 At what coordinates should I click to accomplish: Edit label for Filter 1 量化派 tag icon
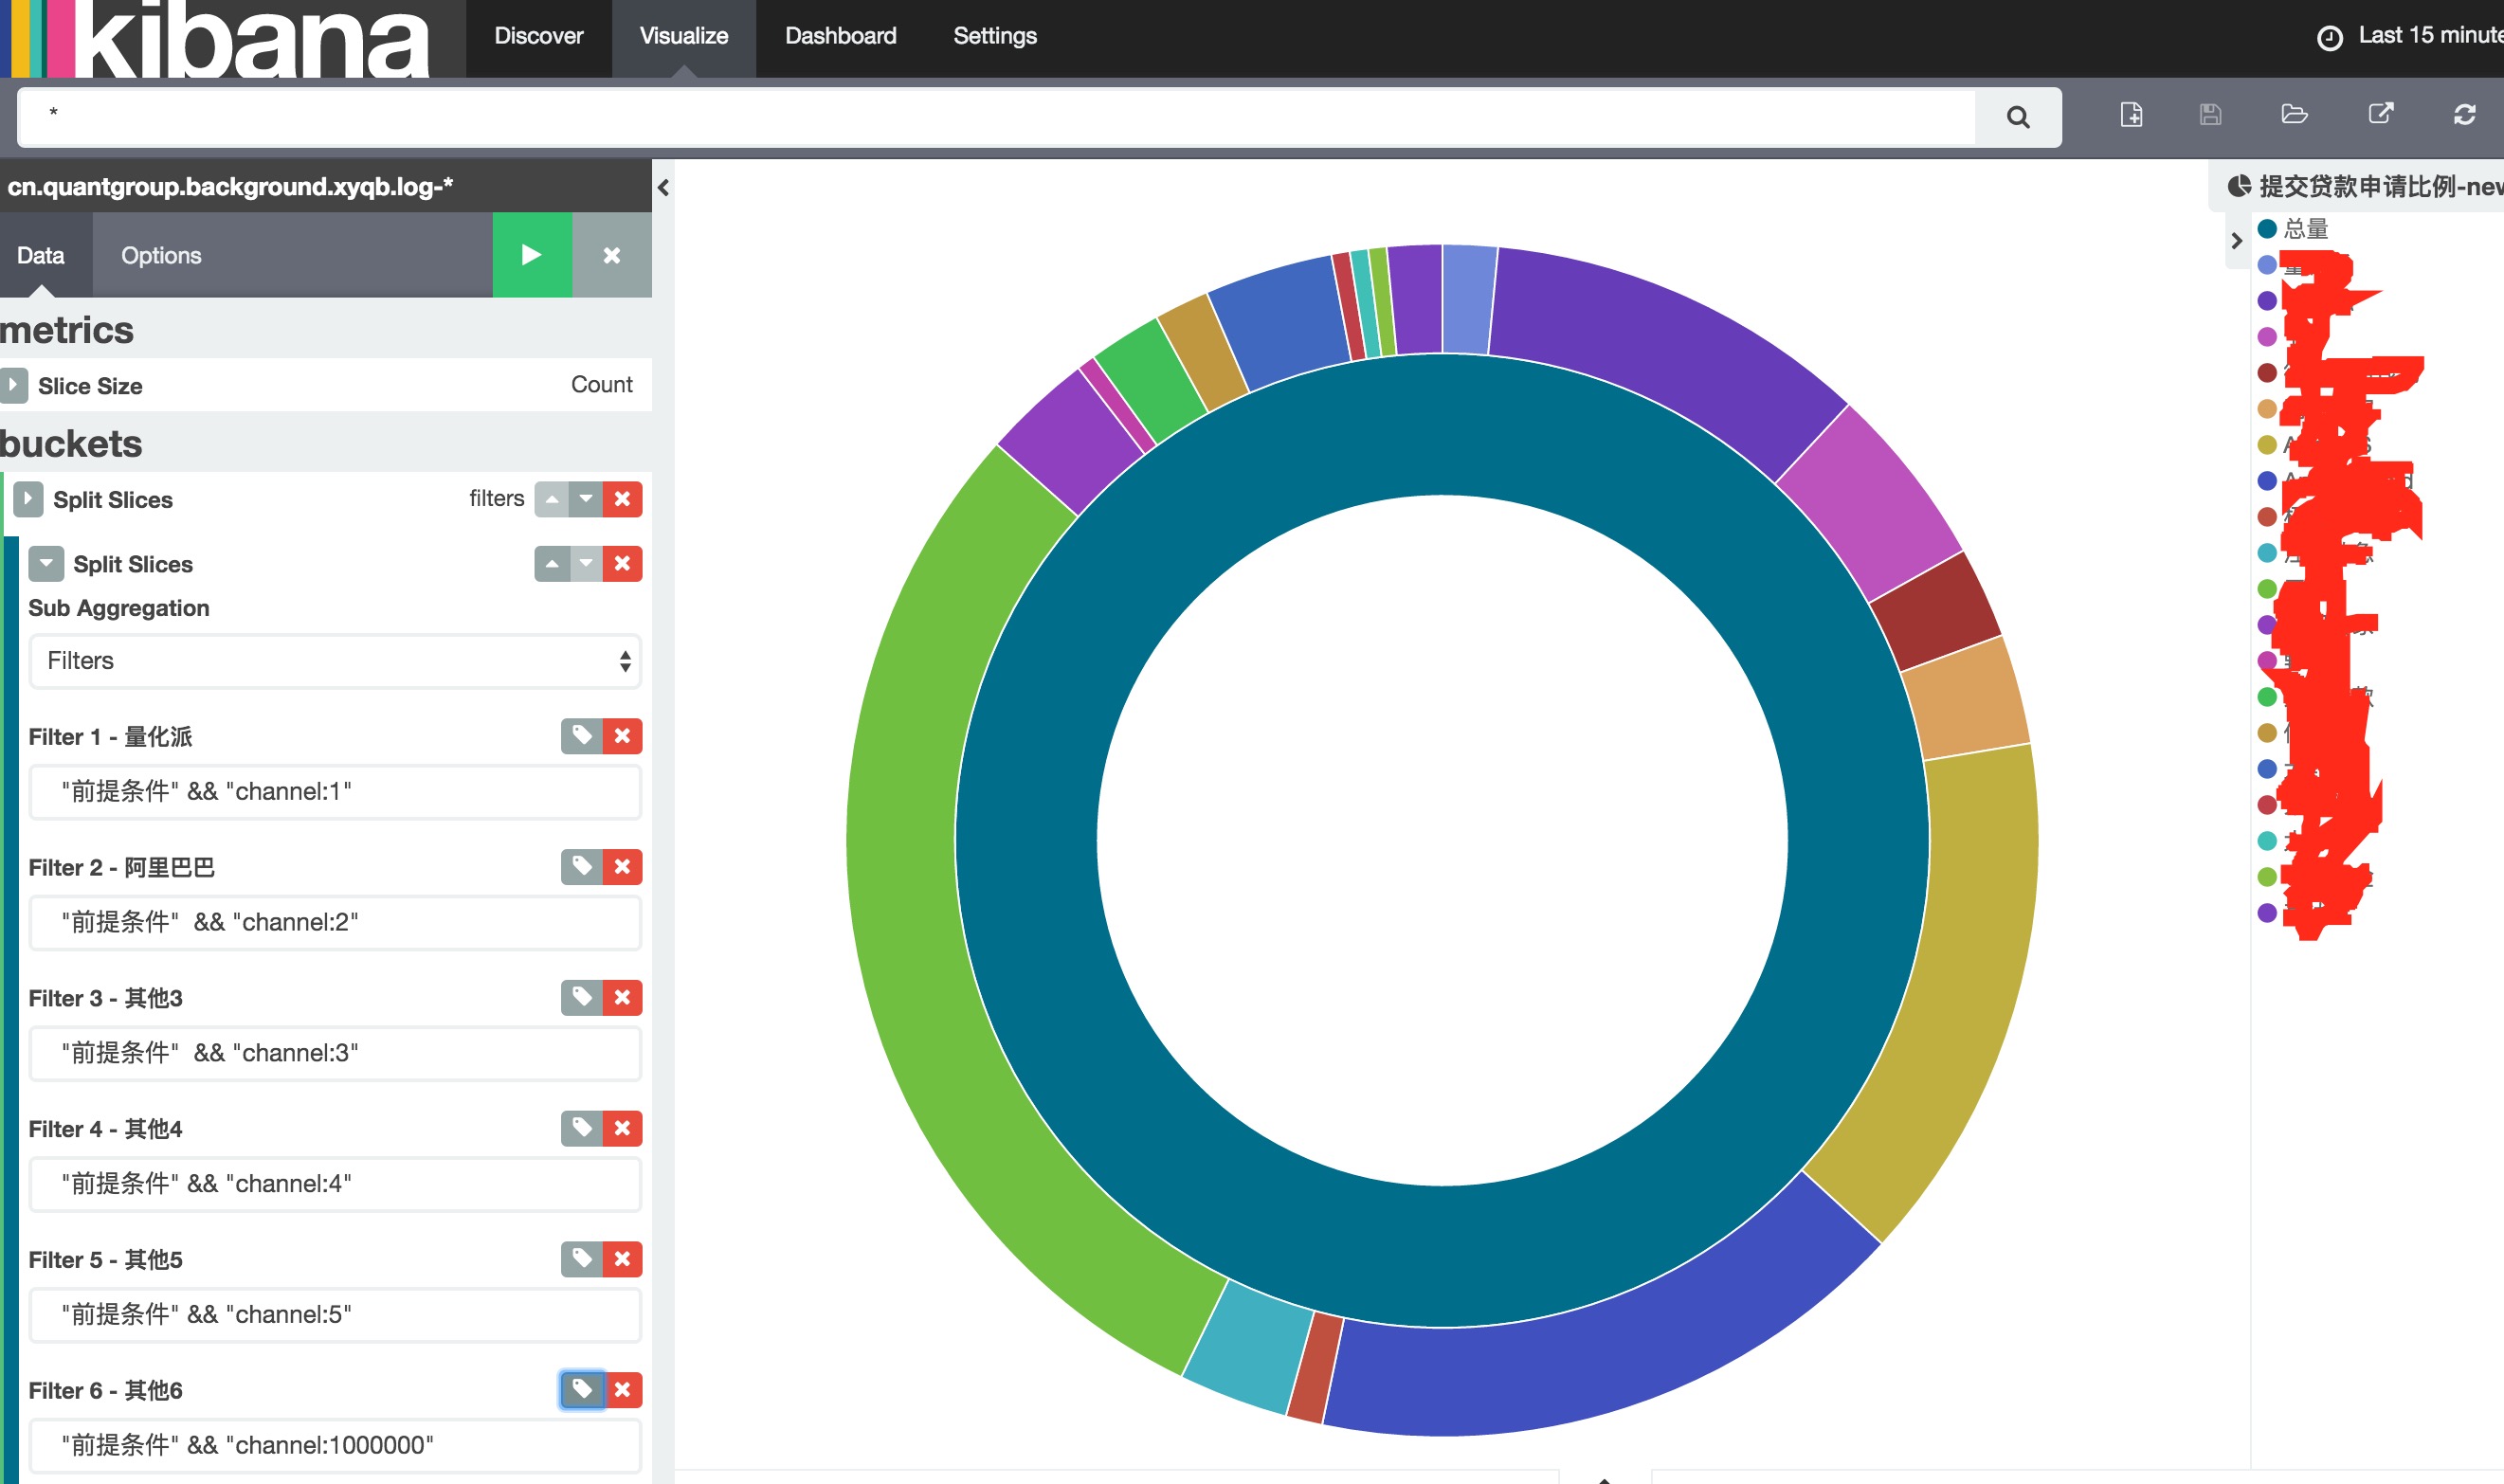tap(582, 736)
